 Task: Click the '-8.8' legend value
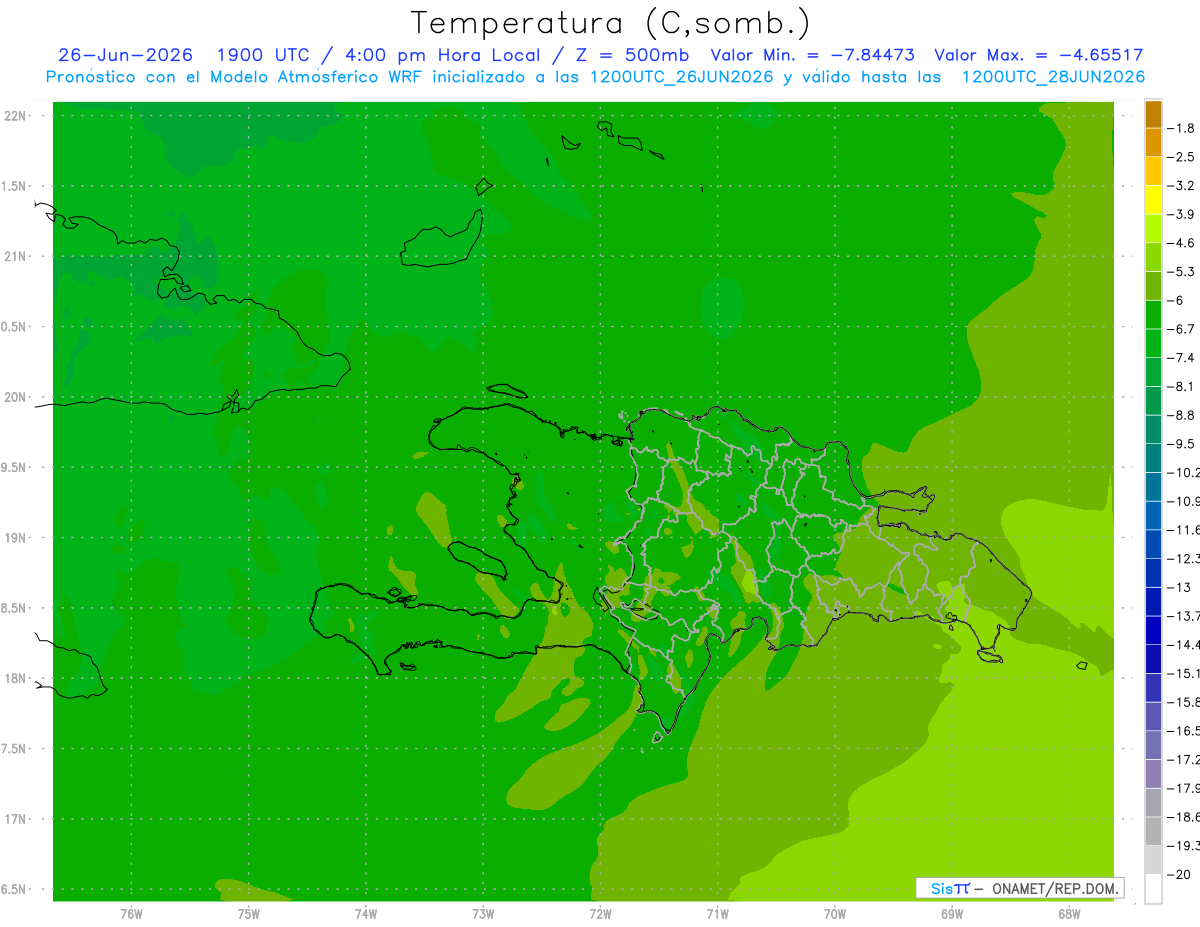pyautogui.click(x=1183, y=415)
